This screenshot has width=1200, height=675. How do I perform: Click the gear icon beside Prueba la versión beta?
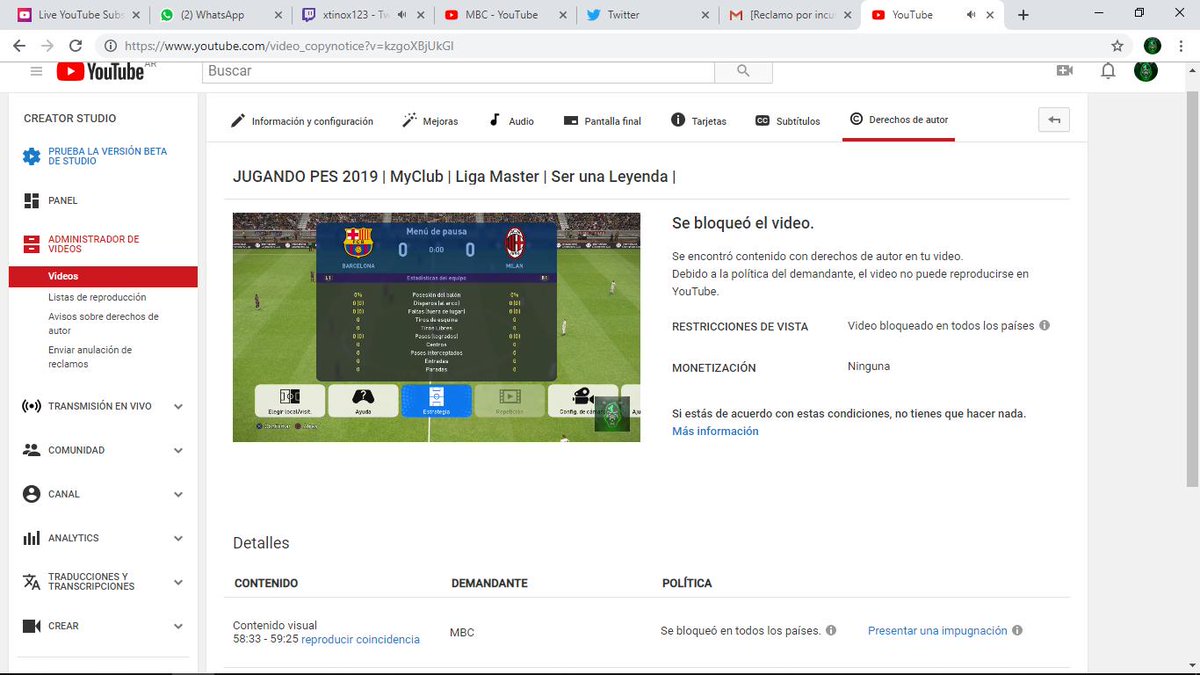pos(31,156)
